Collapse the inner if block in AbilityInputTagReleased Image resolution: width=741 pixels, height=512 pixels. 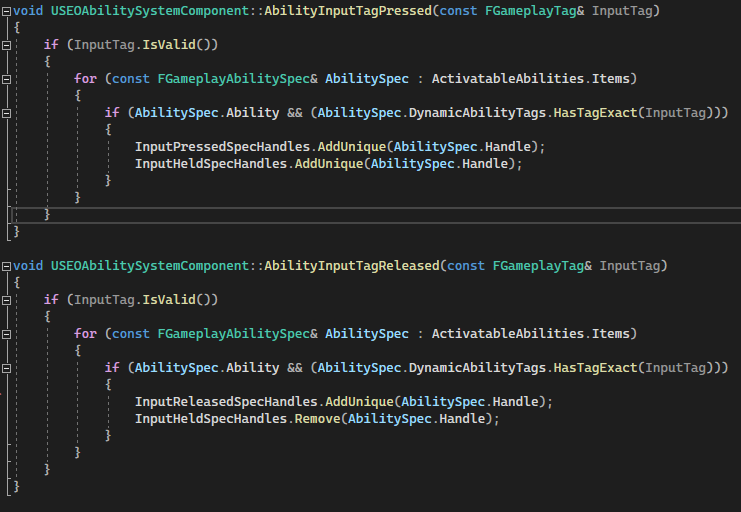[7, 368]
